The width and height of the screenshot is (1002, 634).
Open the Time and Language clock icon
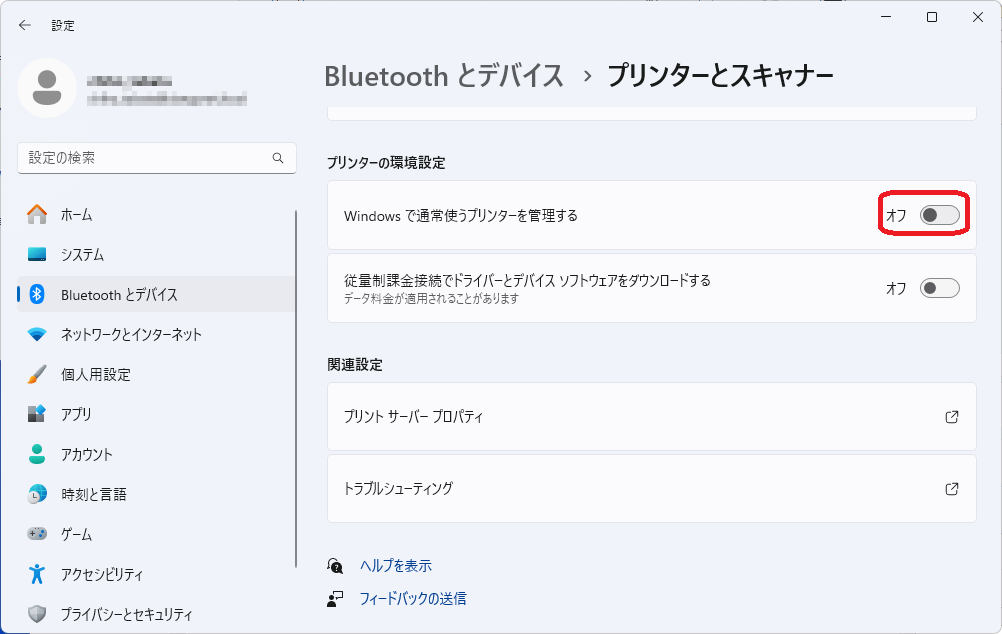coord(37,494)
